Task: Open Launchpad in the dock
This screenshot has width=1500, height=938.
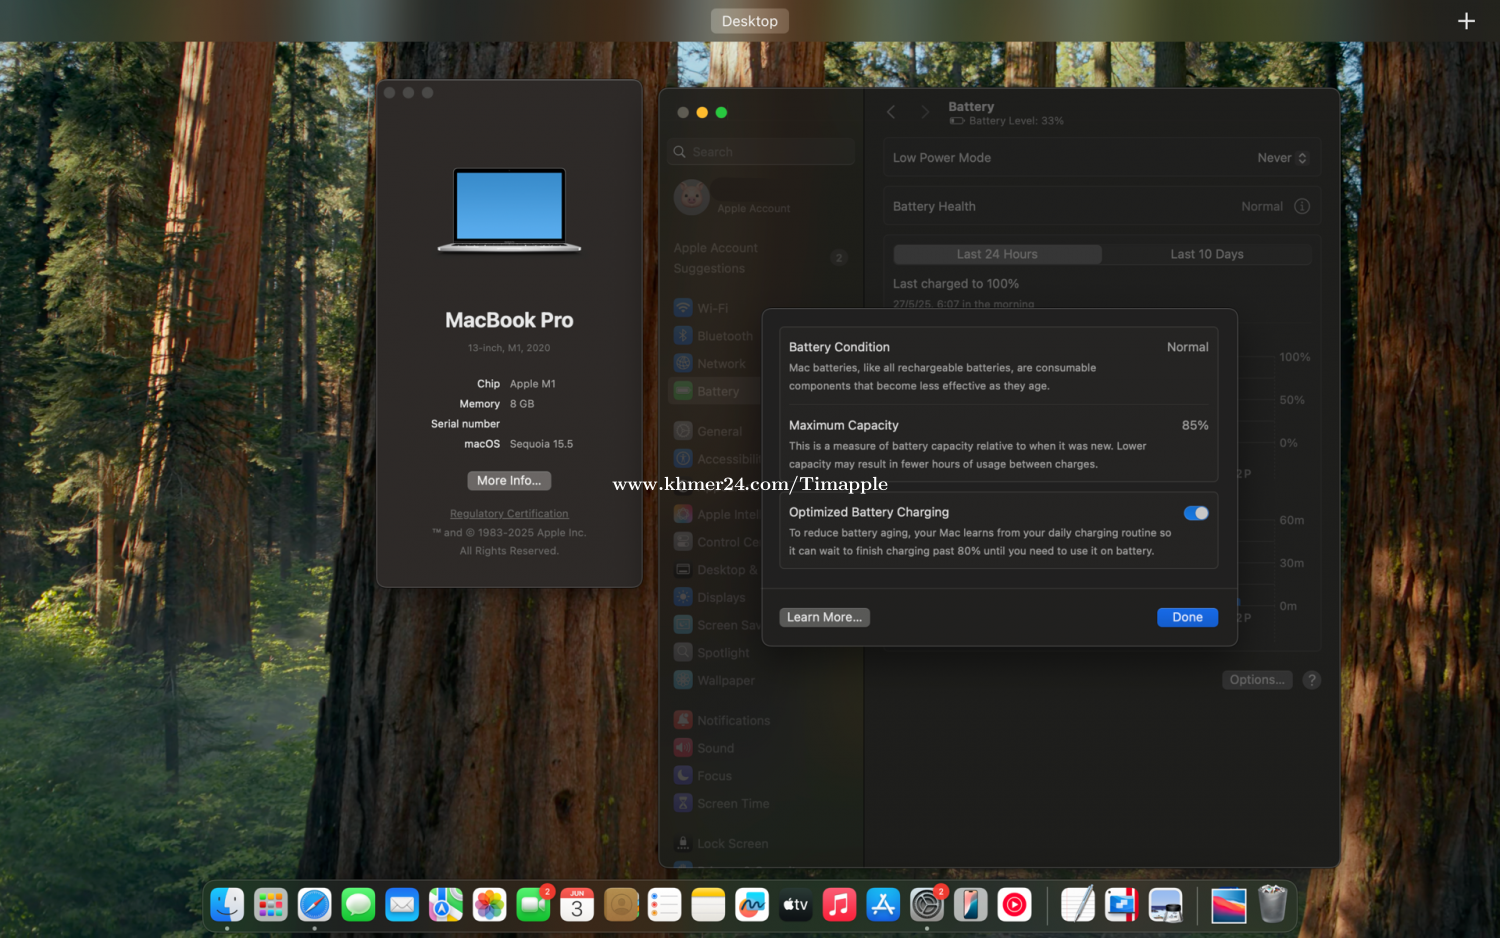Action: [271, 905]
